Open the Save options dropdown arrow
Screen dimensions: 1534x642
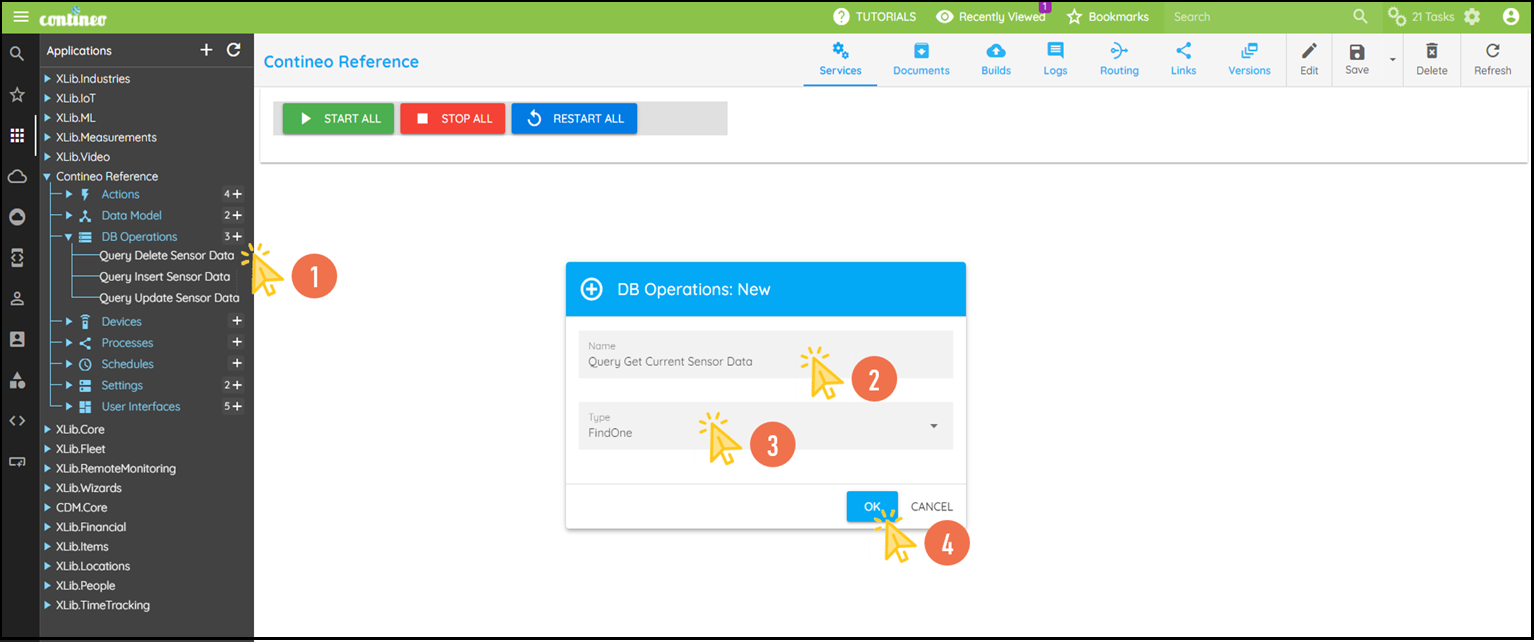coord(1391,60)
